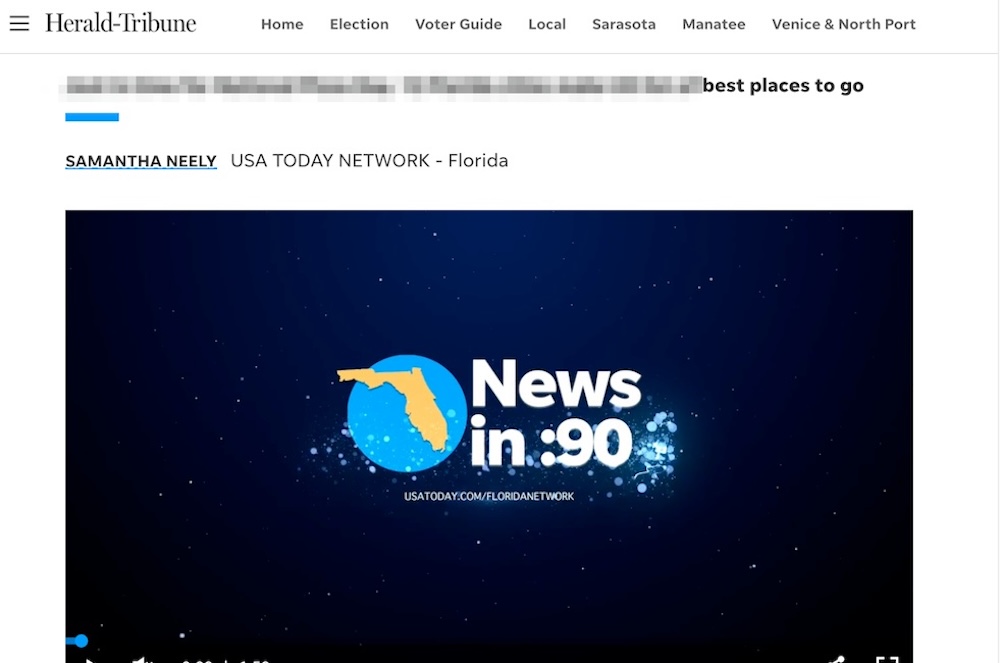Share the video using share icon

[835, 660]
